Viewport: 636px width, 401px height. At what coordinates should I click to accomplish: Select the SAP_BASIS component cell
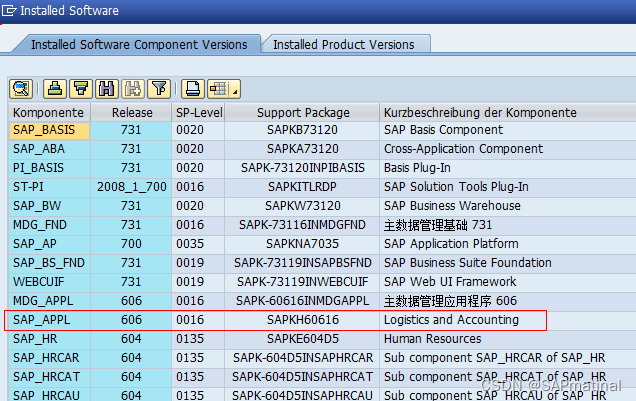(49, 130)
